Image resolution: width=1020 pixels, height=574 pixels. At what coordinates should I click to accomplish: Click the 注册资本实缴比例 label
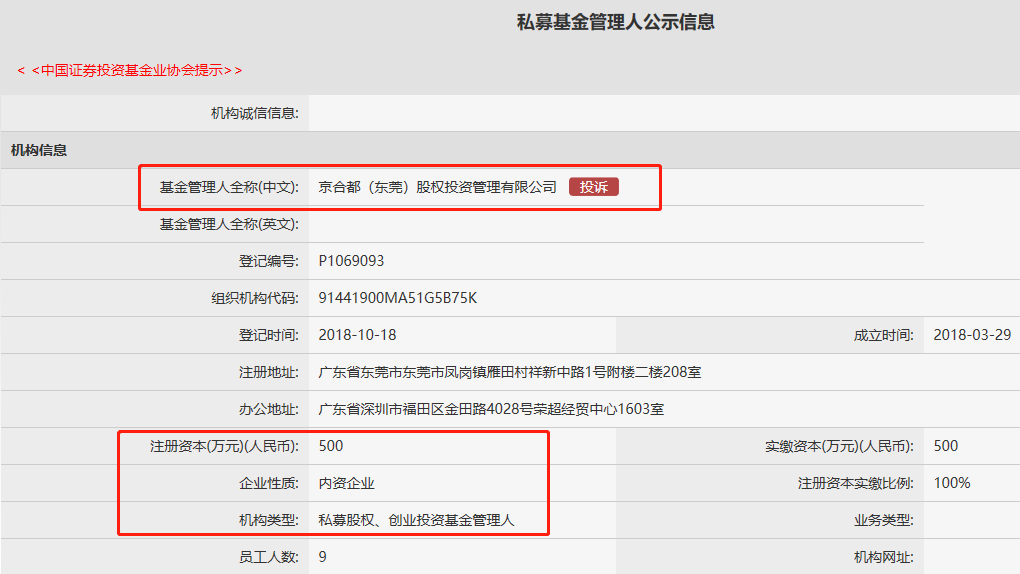point(855,484)
